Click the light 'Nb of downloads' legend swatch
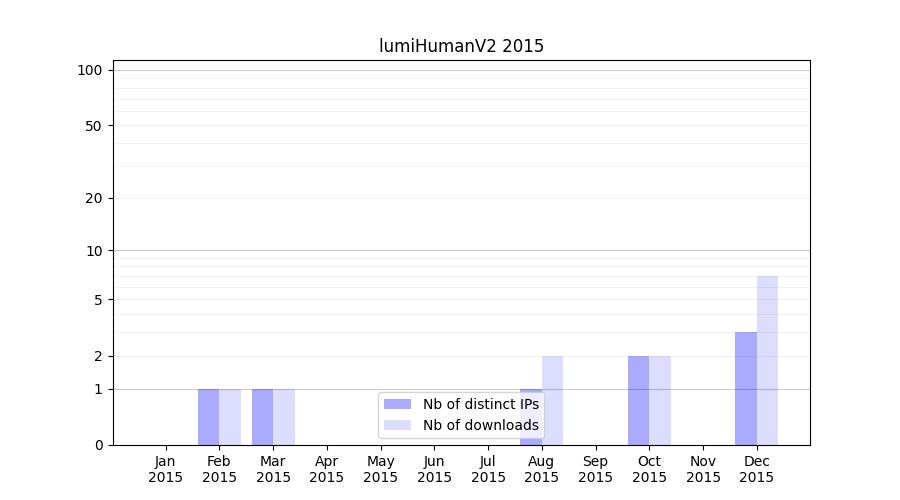This screenshot has height=500, width=900. pos(397,425)
